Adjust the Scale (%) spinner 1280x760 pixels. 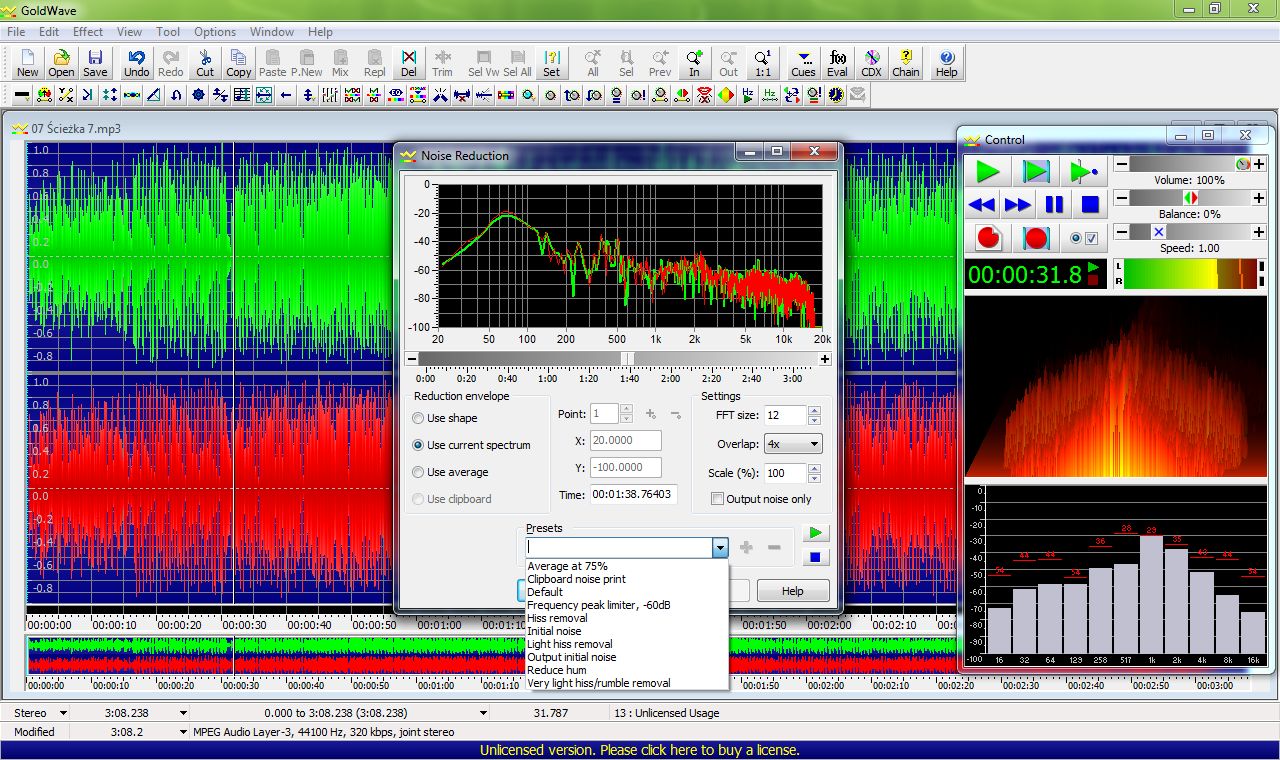(815, 473)
